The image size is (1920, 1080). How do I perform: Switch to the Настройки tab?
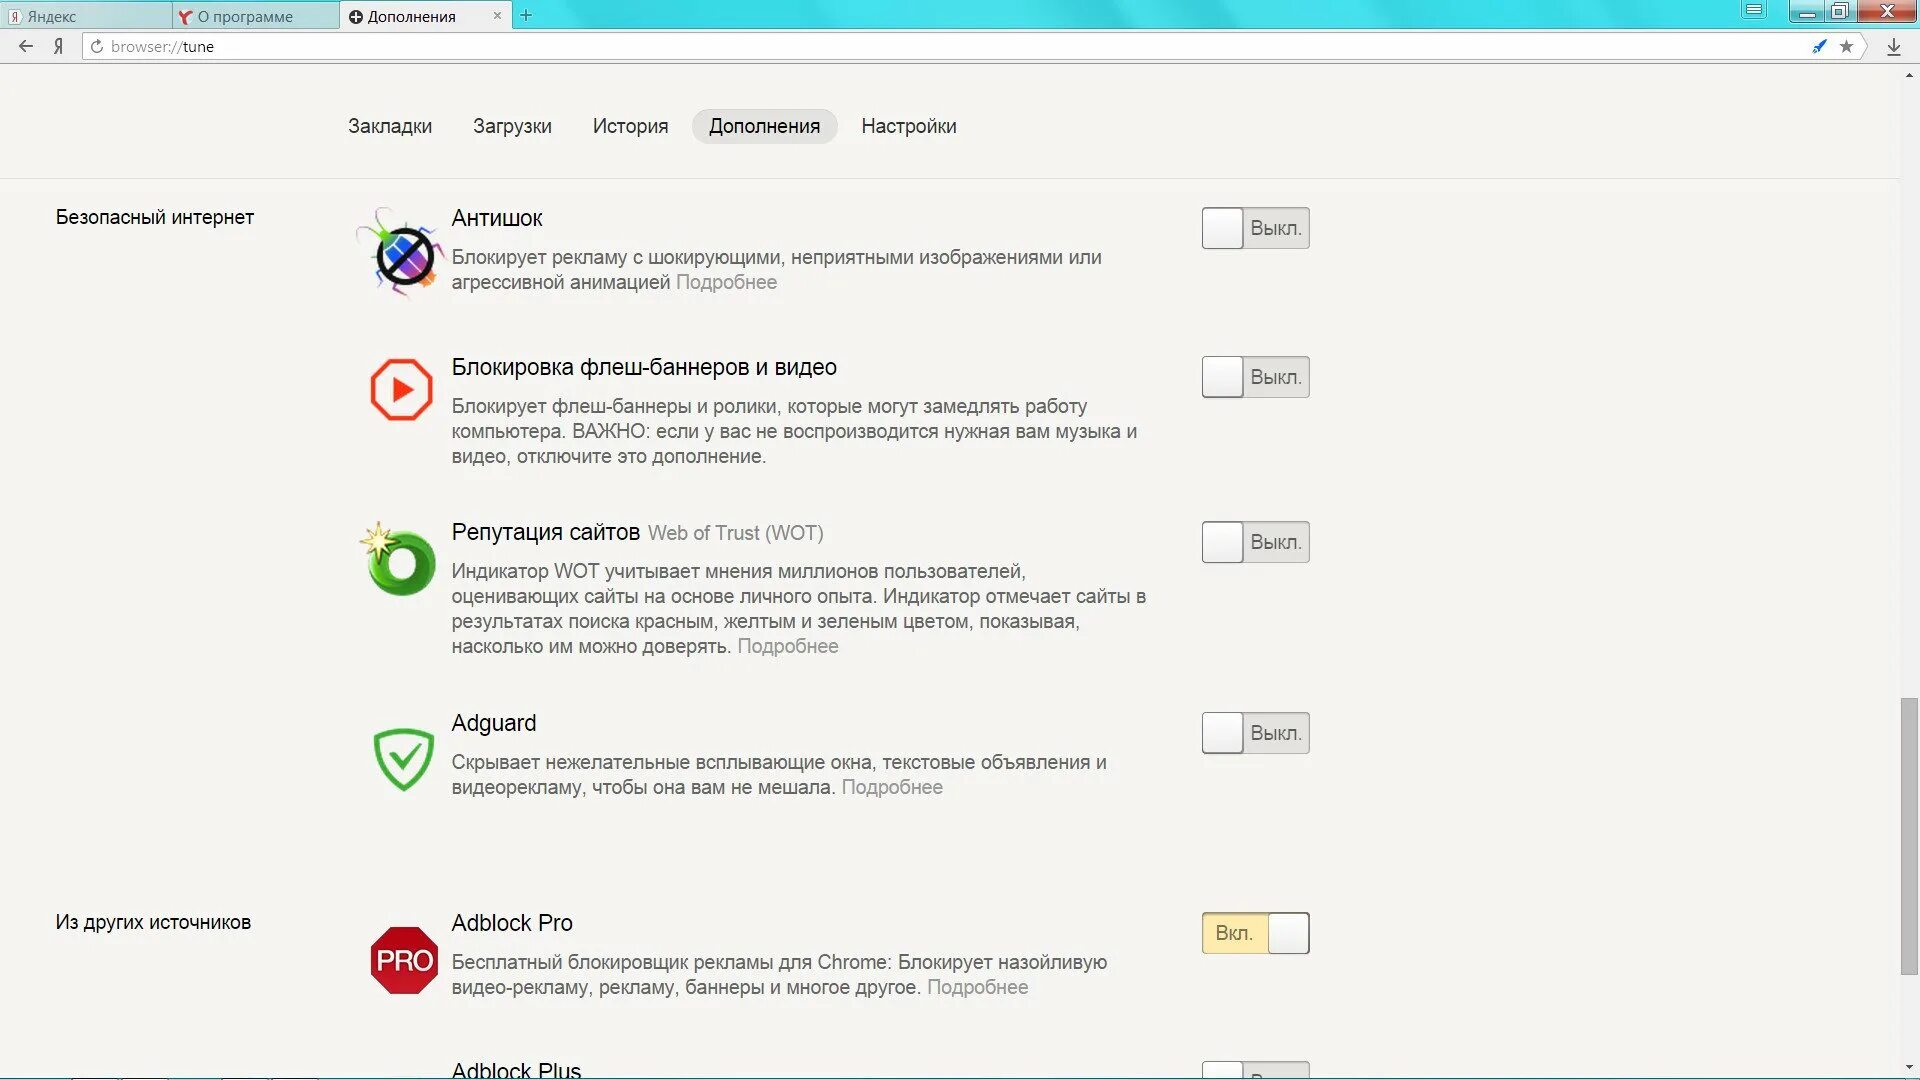pos(908,126)
